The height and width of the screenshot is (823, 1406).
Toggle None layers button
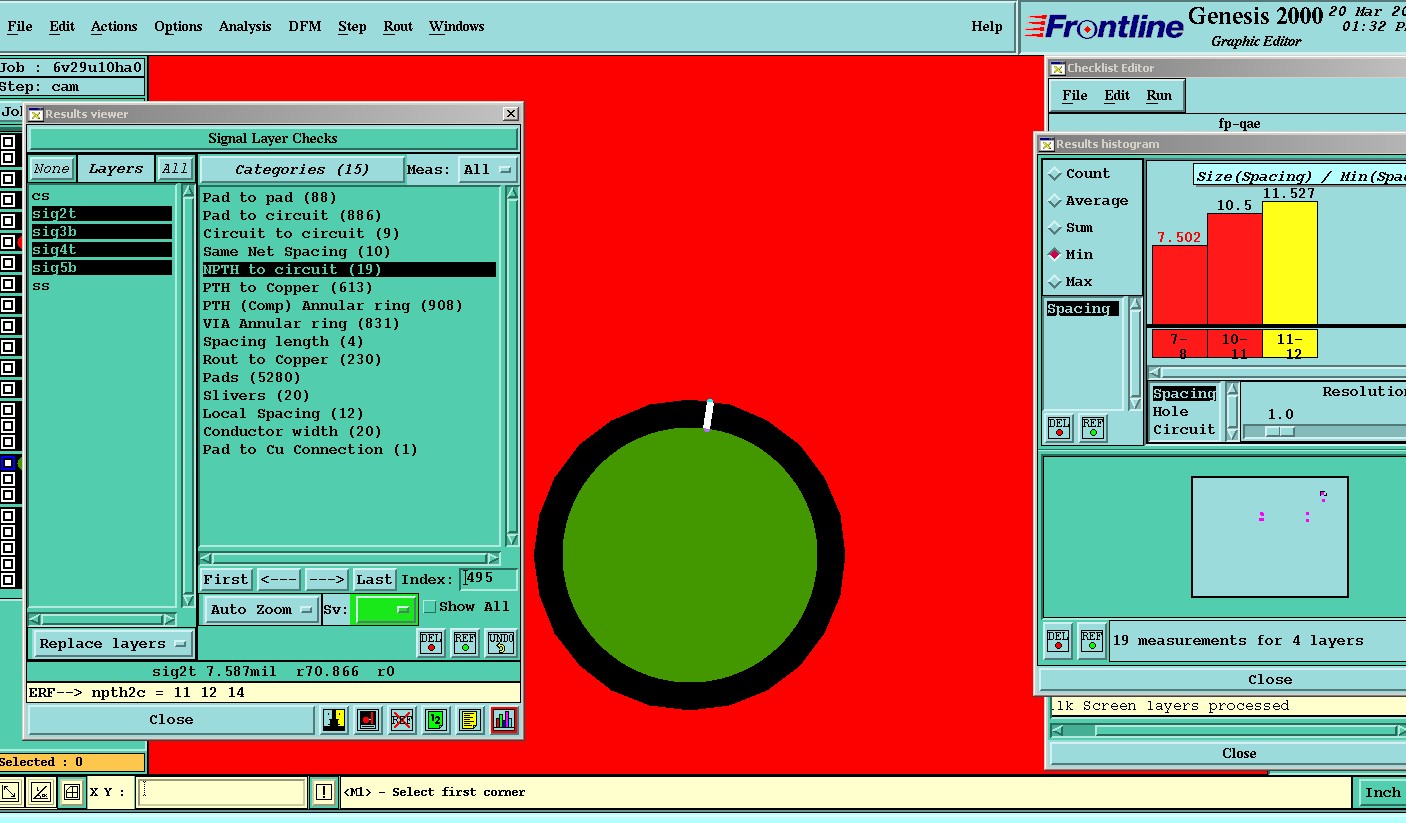point(51,169)
